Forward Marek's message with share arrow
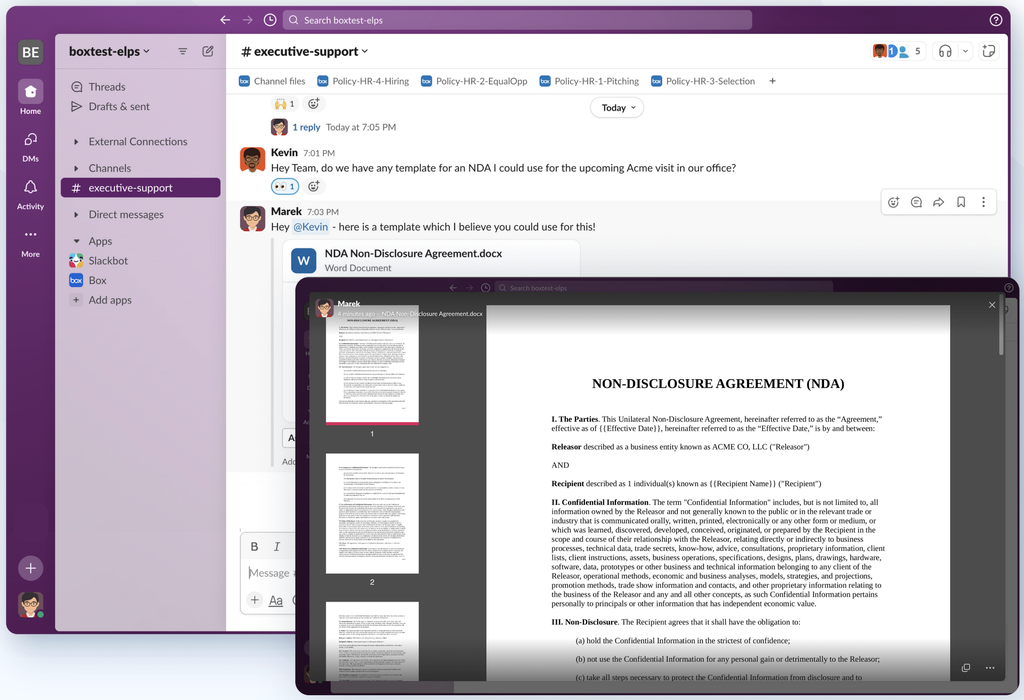This screenshot has height=700, width=1024. click(938, 202)
